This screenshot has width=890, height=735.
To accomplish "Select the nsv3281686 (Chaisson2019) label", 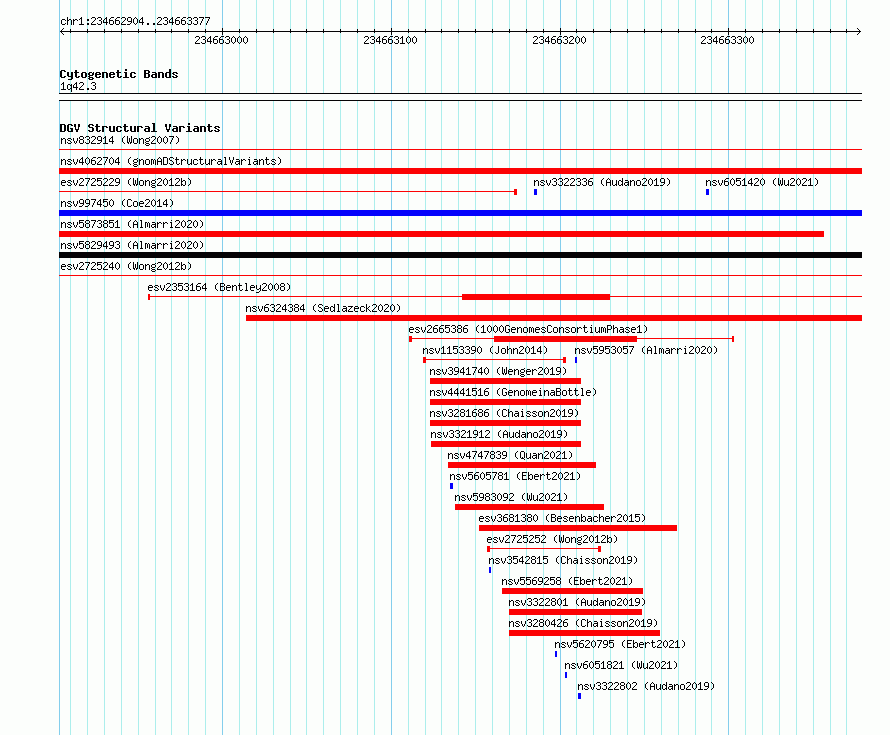I will (x=504, y=413).
